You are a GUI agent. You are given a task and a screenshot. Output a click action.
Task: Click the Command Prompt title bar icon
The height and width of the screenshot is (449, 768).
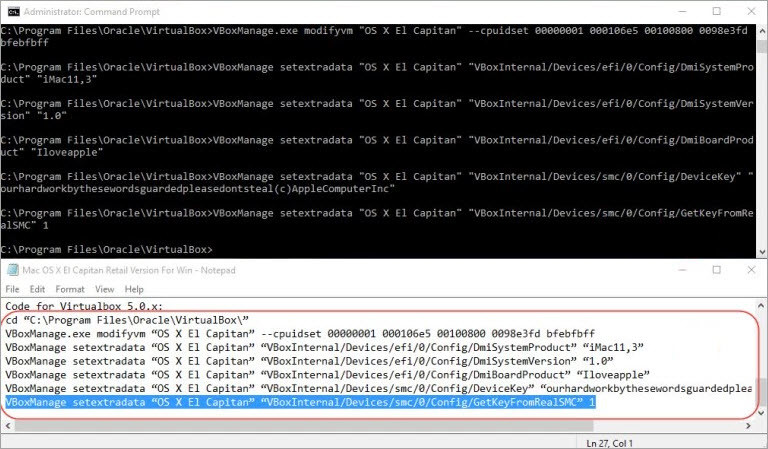pyautogui.click(x=13, y=11)
